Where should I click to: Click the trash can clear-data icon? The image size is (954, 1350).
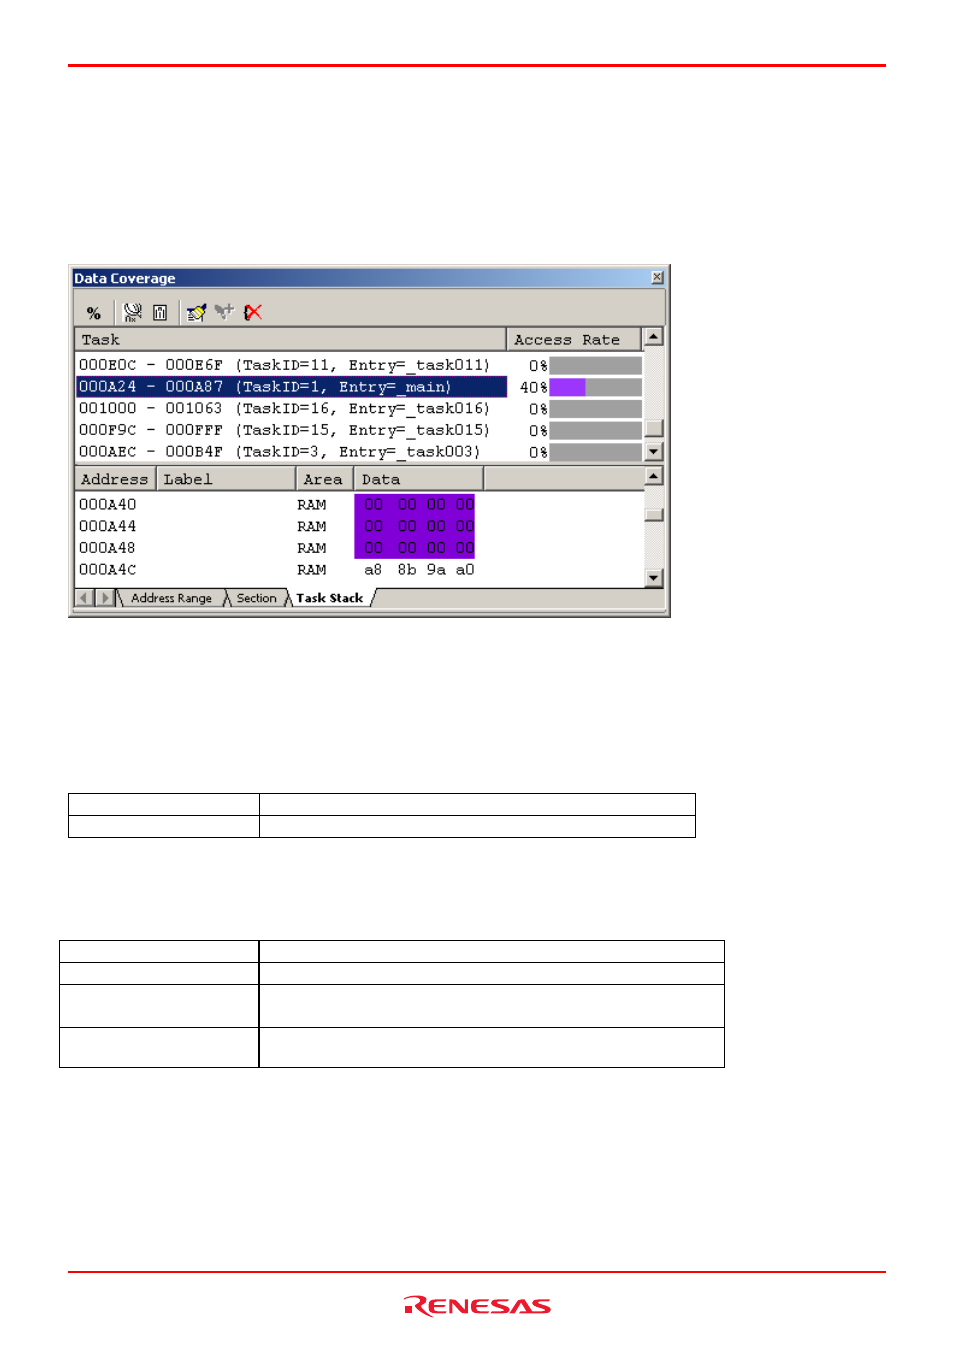[160, 312]
